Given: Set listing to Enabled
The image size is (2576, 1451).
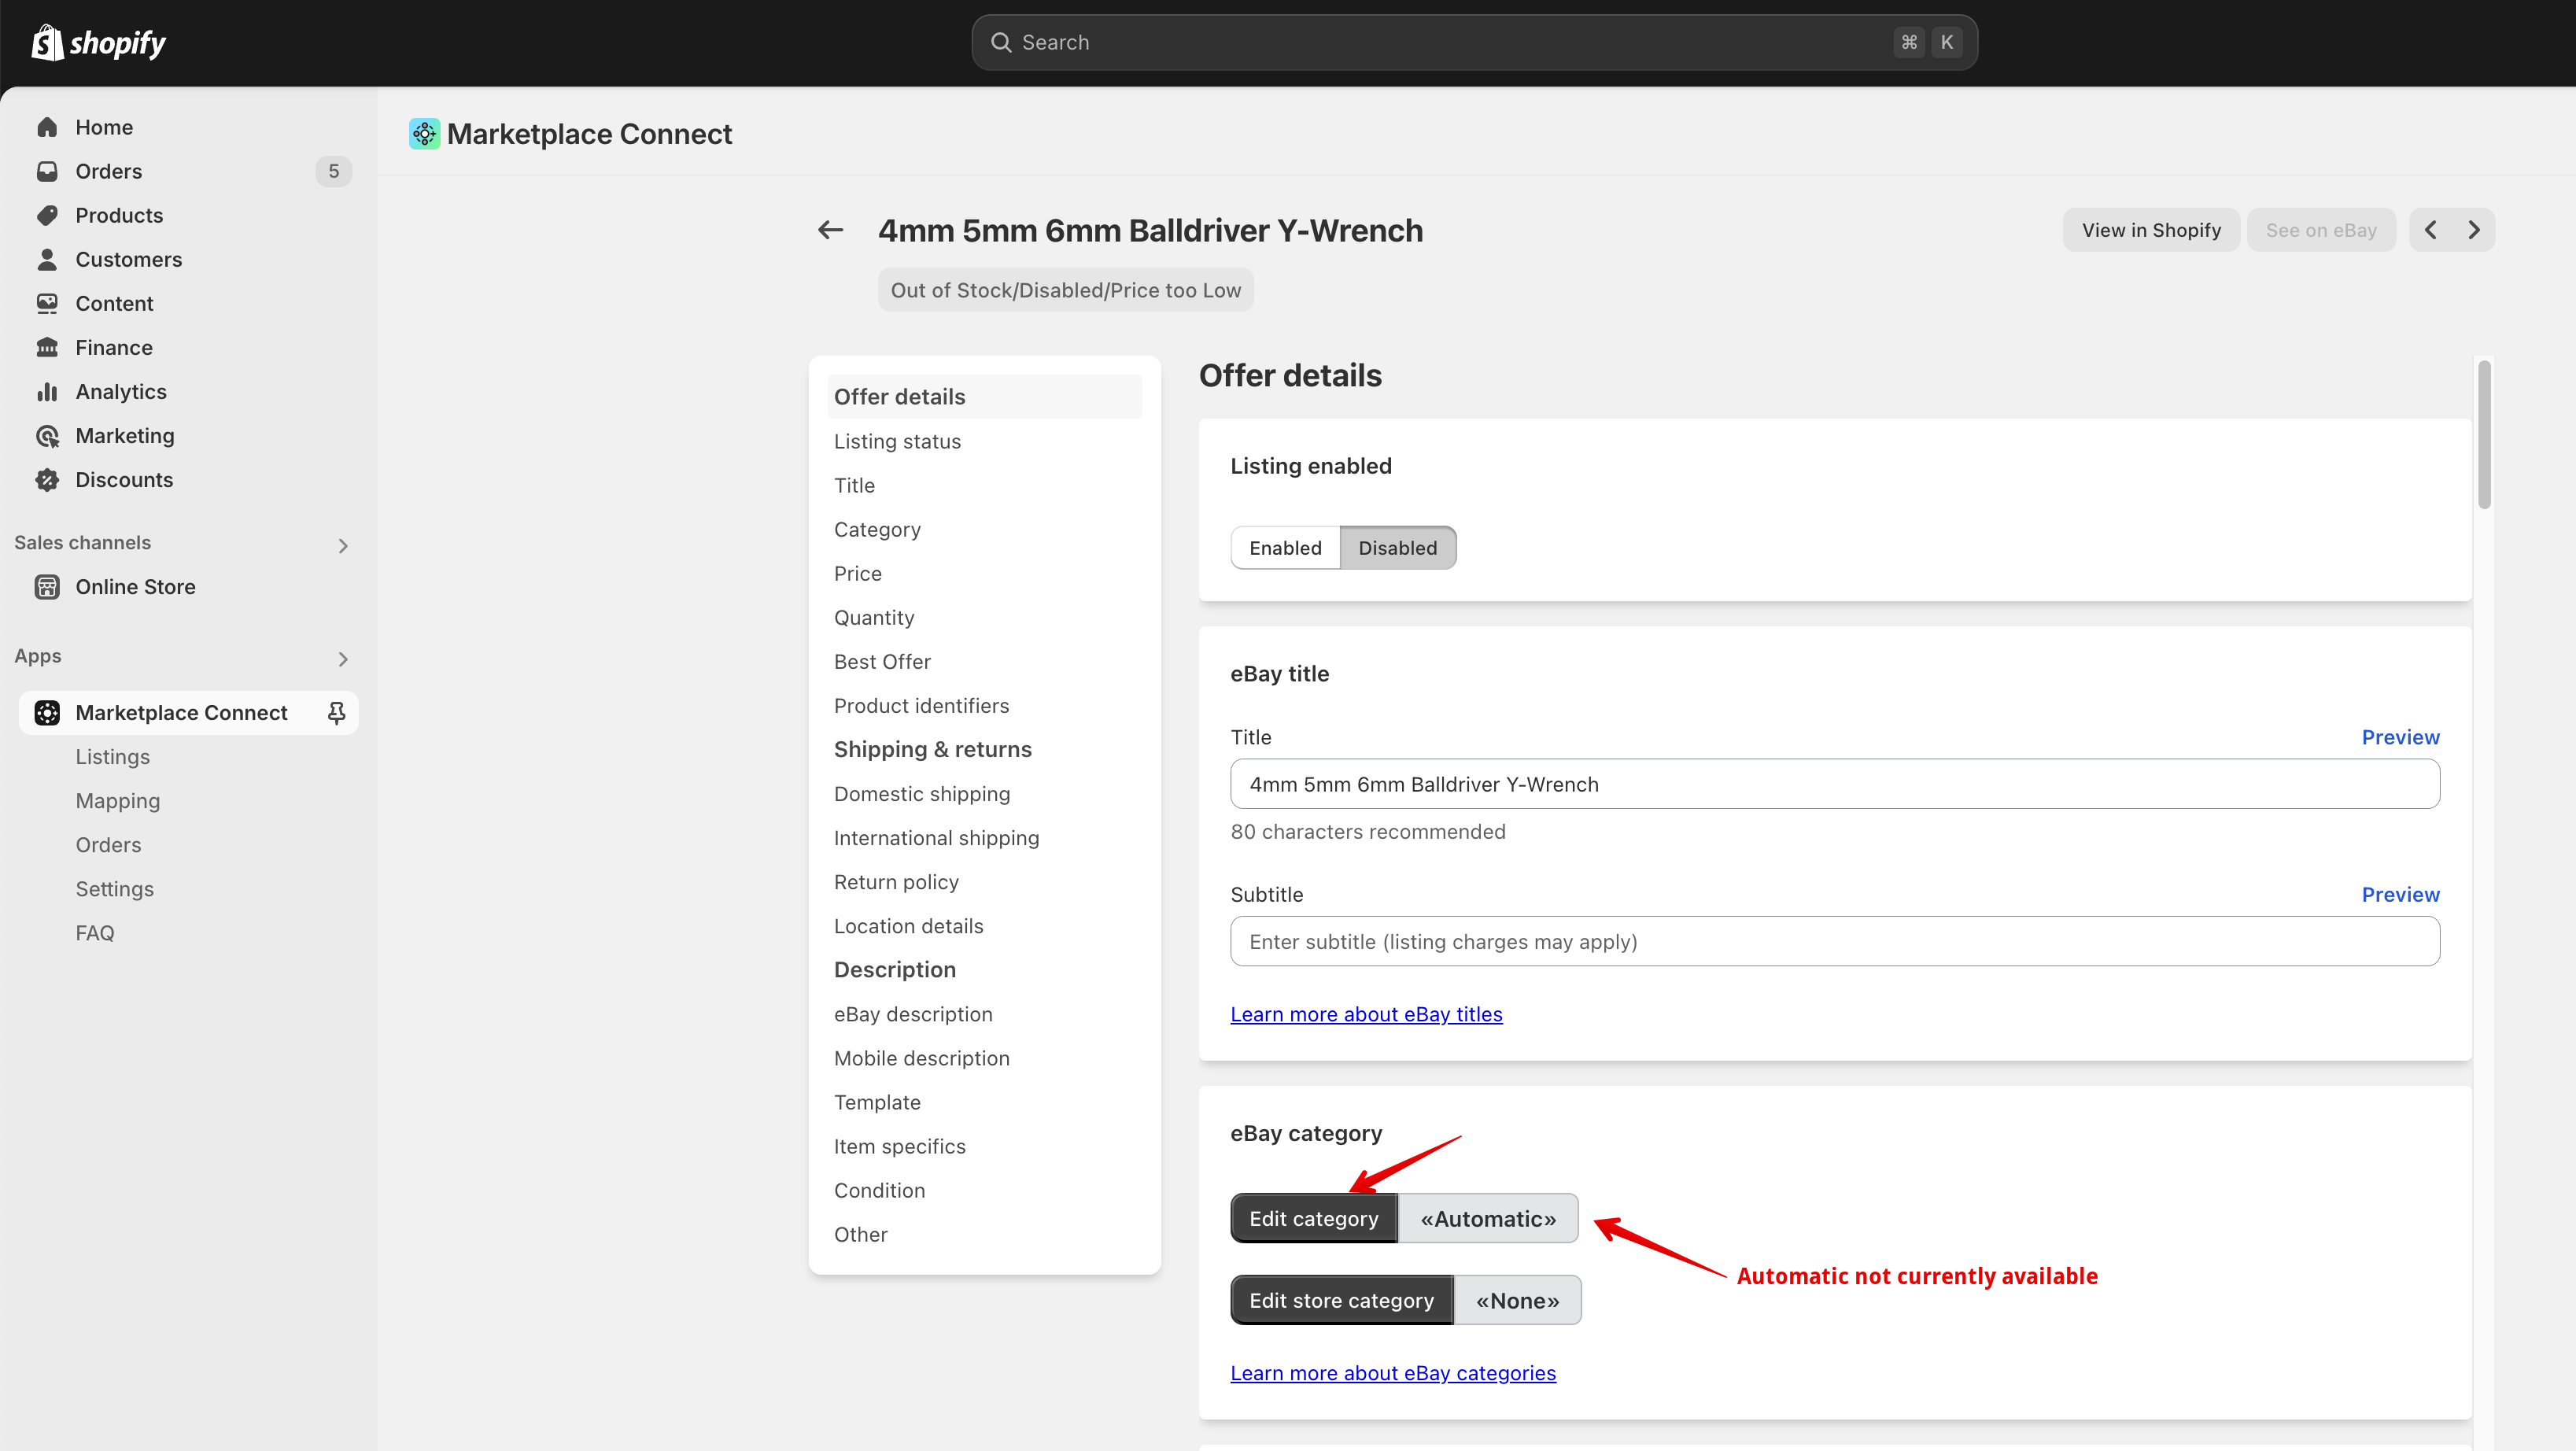Looking at the screenshot, I should pos(1285,547).
